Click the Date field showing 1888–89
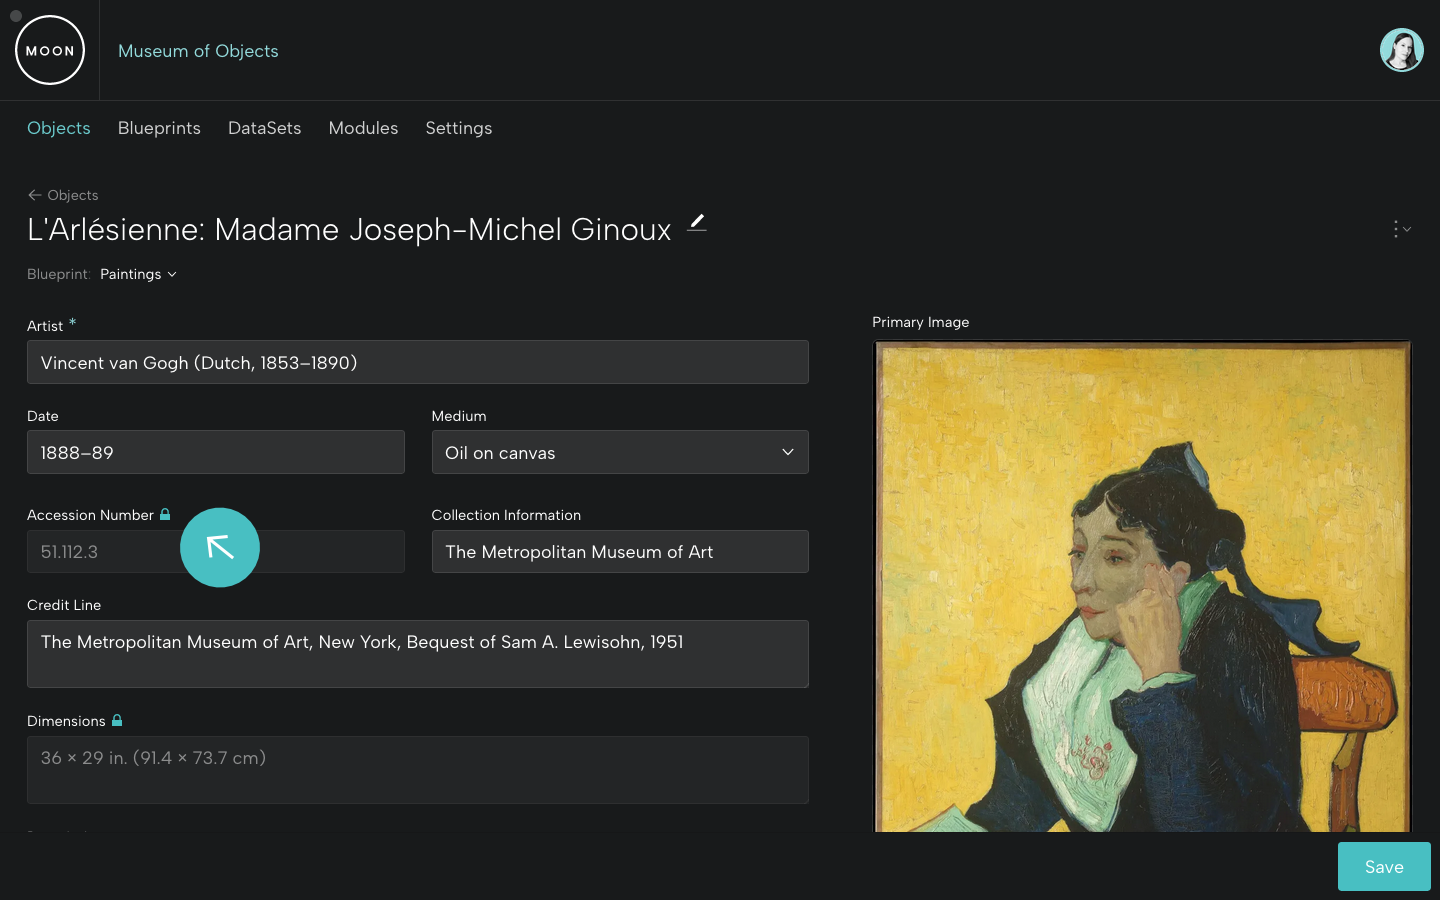The height and width of the screenshot is (900, 1440). coord(216,452)
